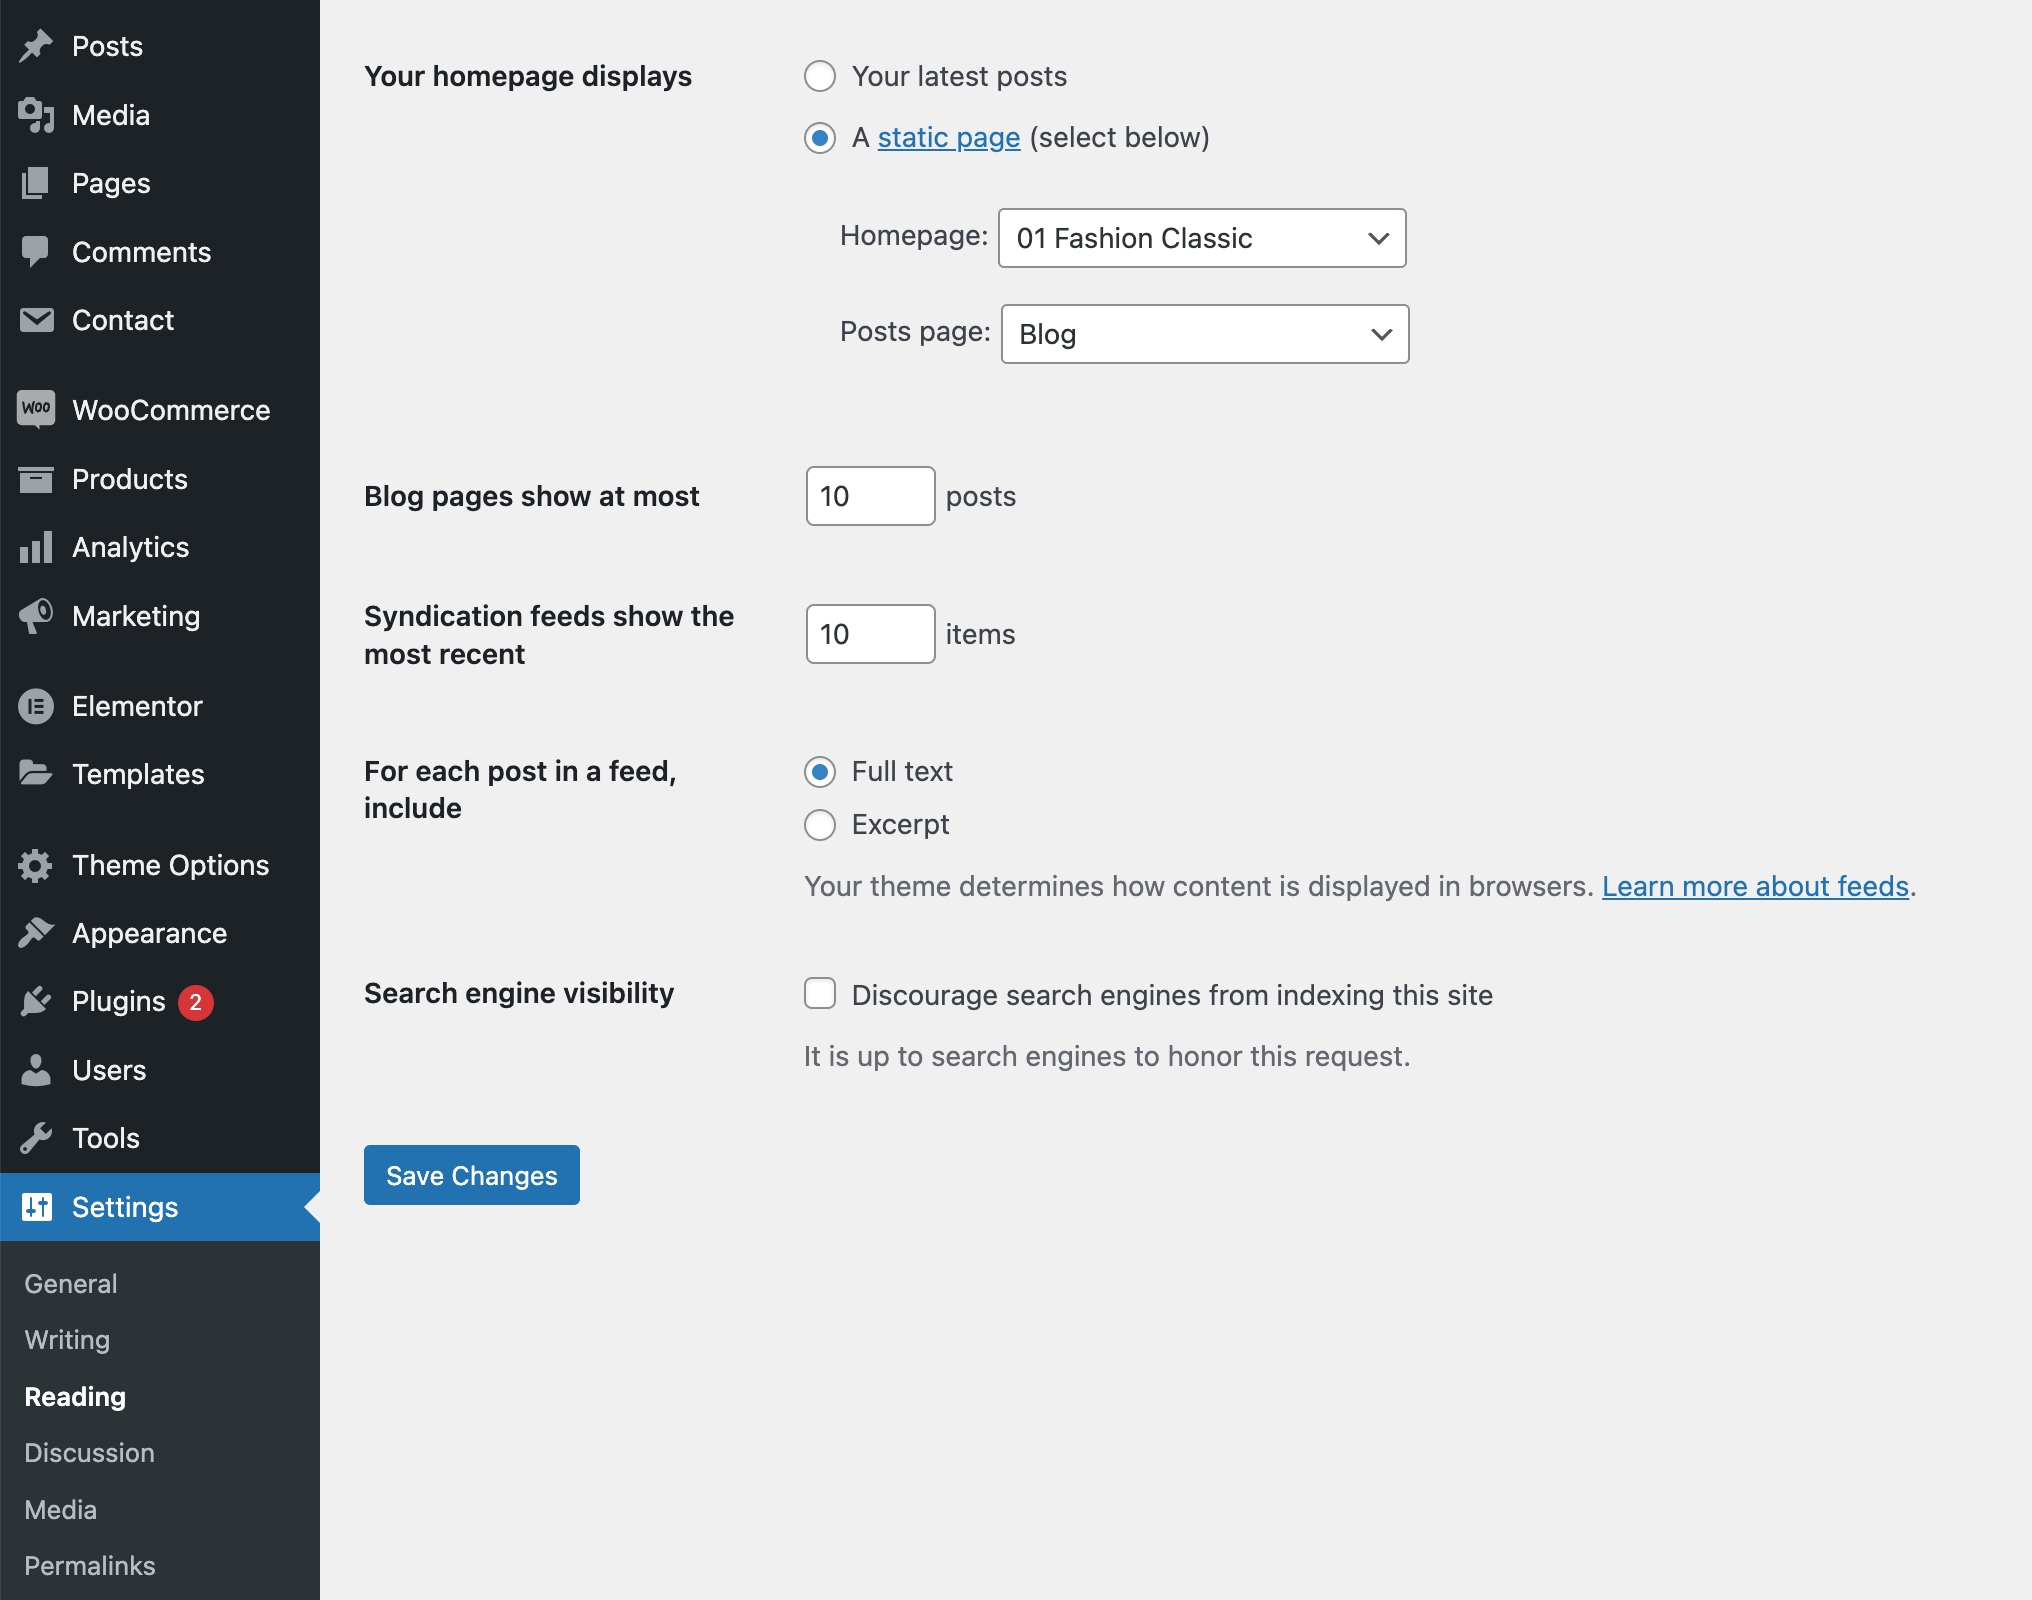Viewport: 2032px width, 1600px height.
Task: Focus the 'Blog pages show at most' field
Action: pos(870,496)
